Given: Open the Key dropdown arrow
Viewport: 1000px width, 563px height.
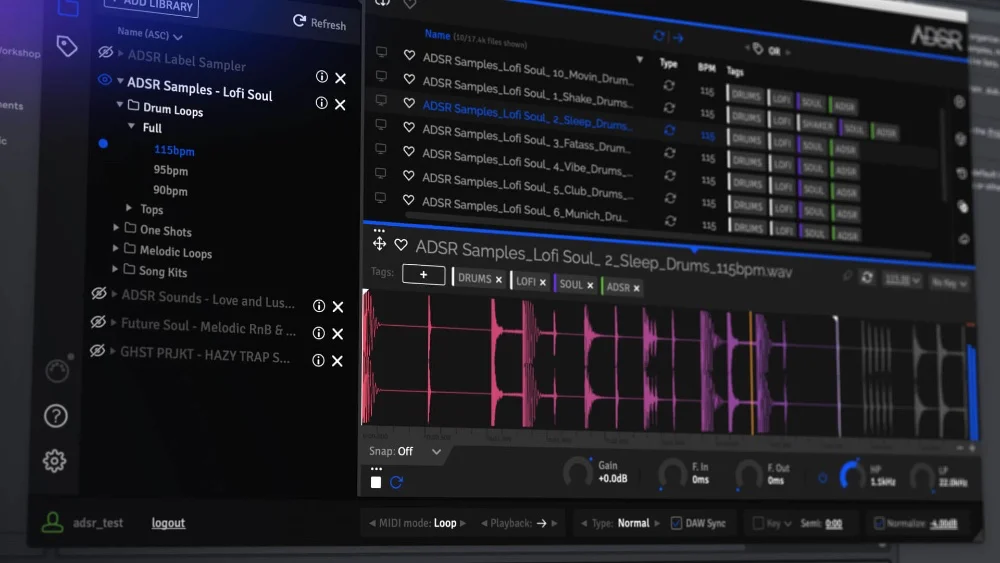Looking at the screenshot, I should click(x=788, y=523).
